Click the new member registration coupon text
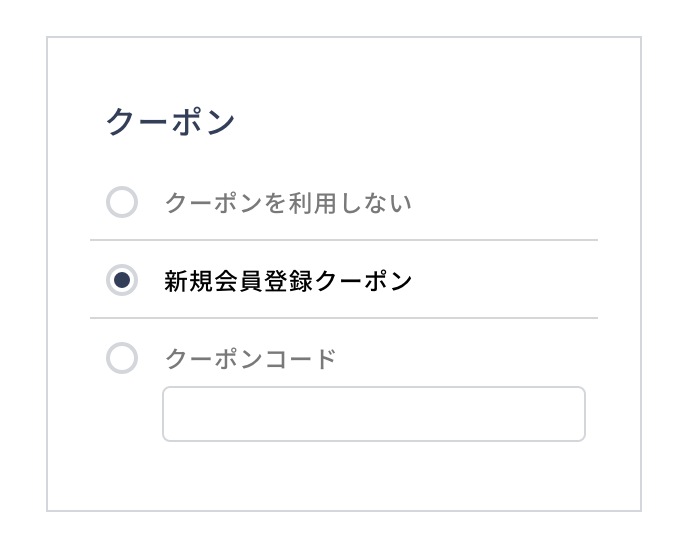 (288, 281)
